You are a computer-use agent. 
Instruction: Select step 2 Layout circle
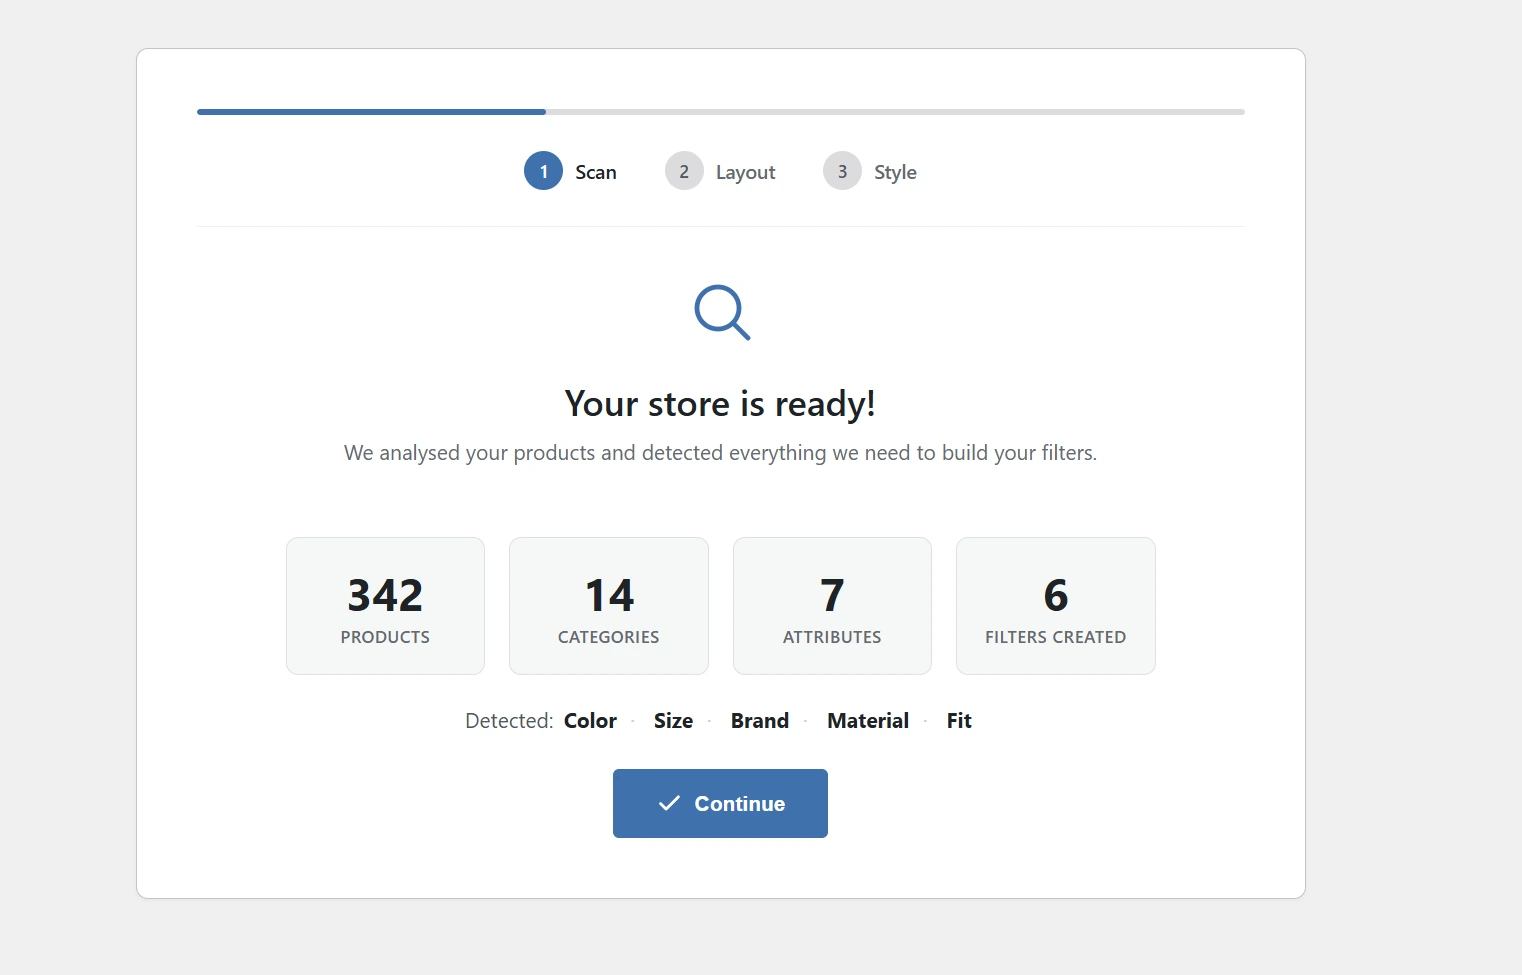tap(684, 171)
